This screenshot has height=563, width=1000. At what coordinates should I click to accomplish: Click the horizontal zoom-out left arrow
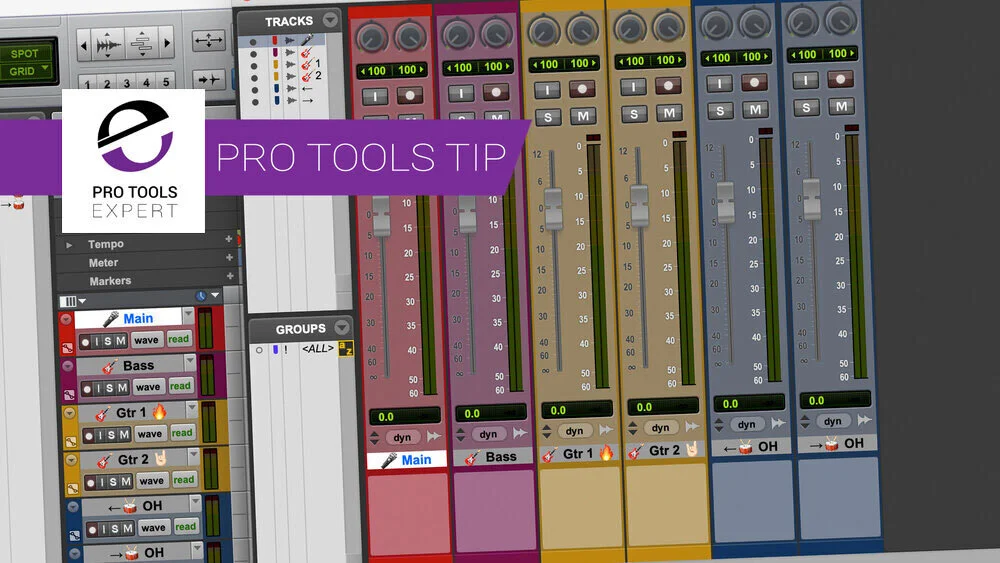(x=84, y=45)
